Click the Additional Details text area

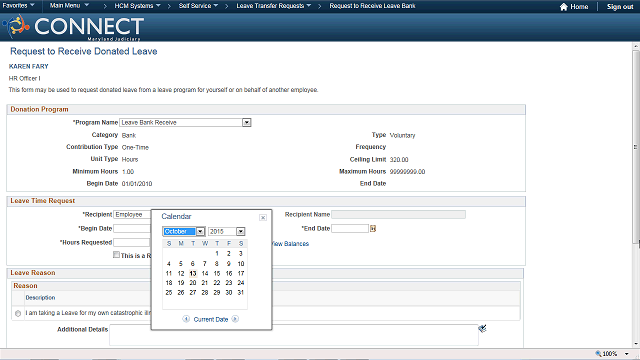click(x=293, y=335)
